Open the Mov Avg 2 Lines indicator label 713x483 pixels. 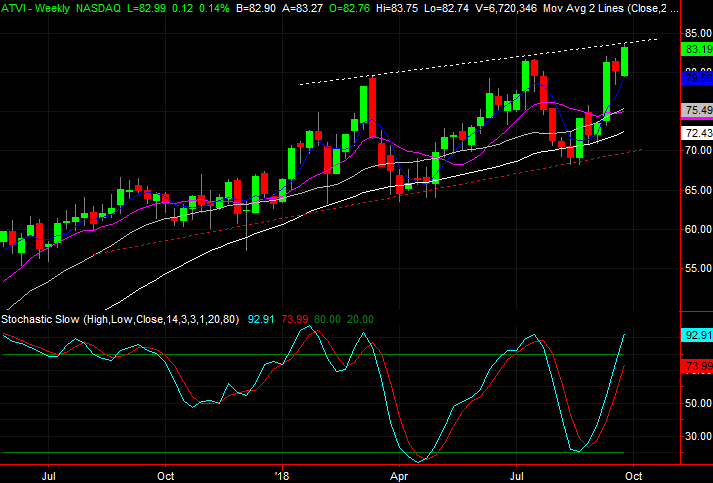[611, 8]
